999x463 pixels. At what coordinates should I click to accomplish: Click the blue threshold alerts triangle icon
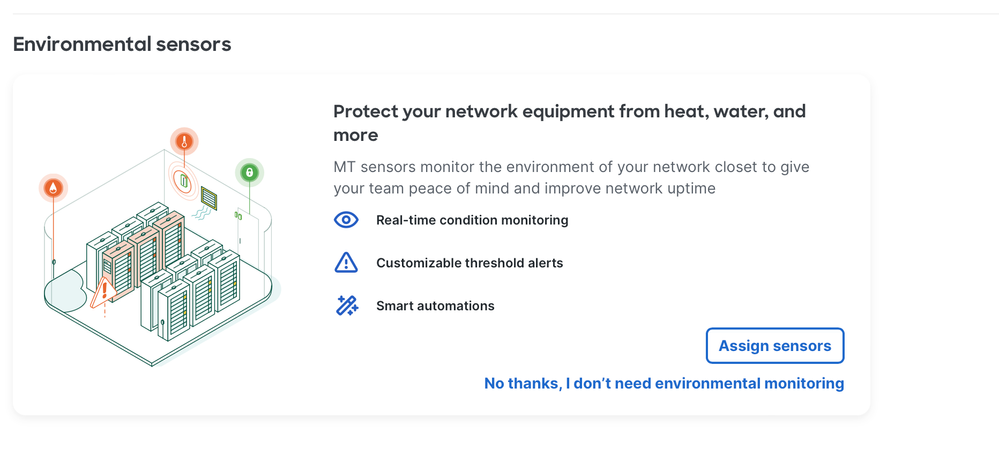click(x=346, y=263)
